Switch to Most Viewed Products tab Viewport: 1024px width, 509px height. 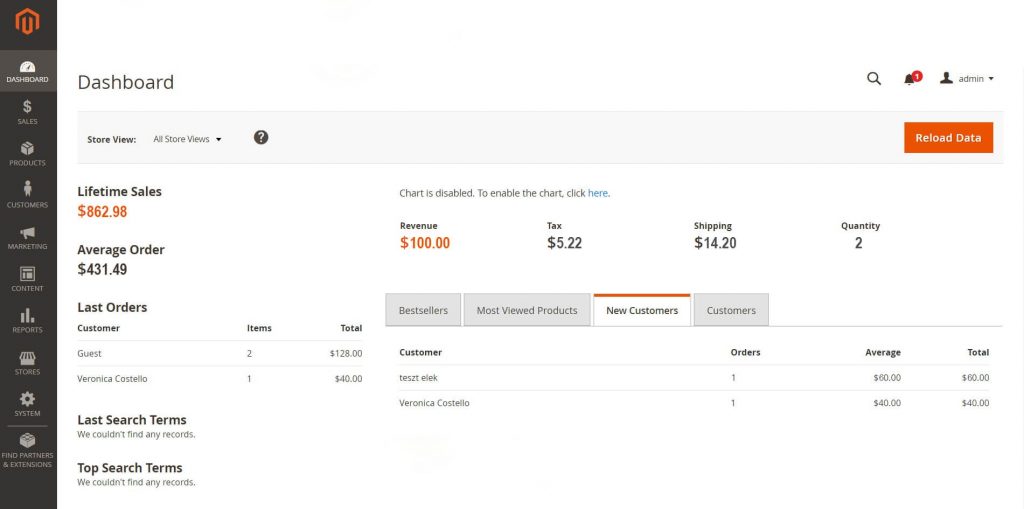tap(527, 310)
